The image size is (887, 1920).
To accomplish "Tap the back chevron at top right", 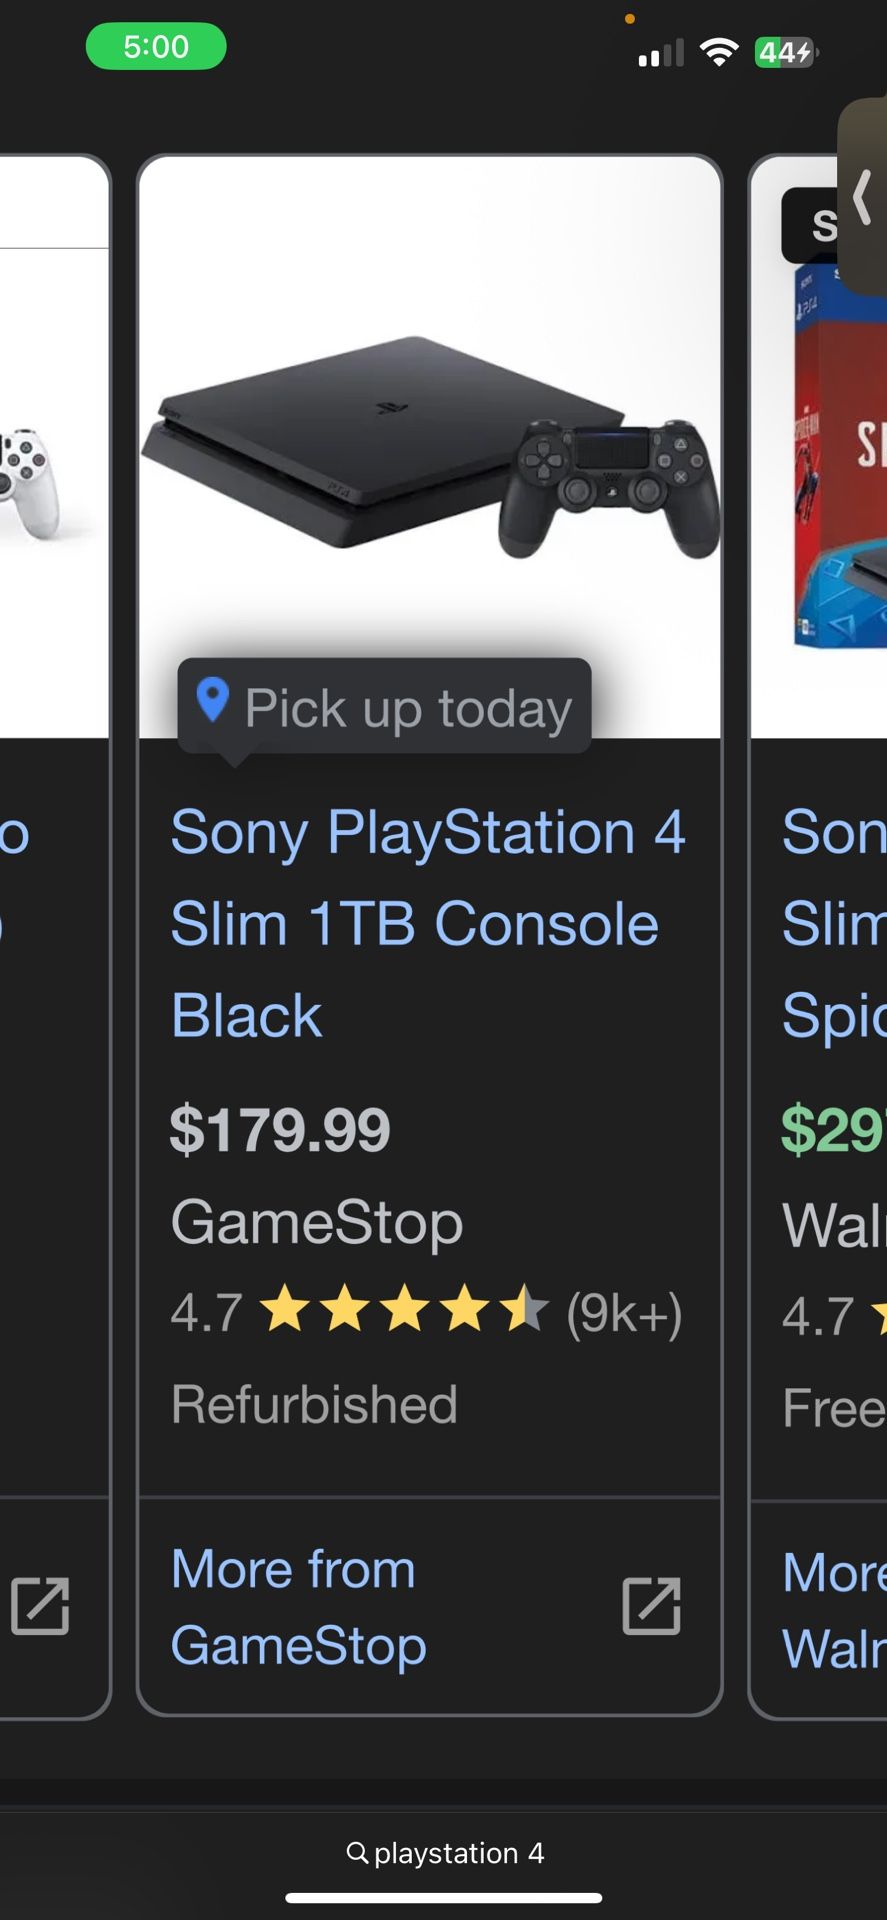I will 861,198.
